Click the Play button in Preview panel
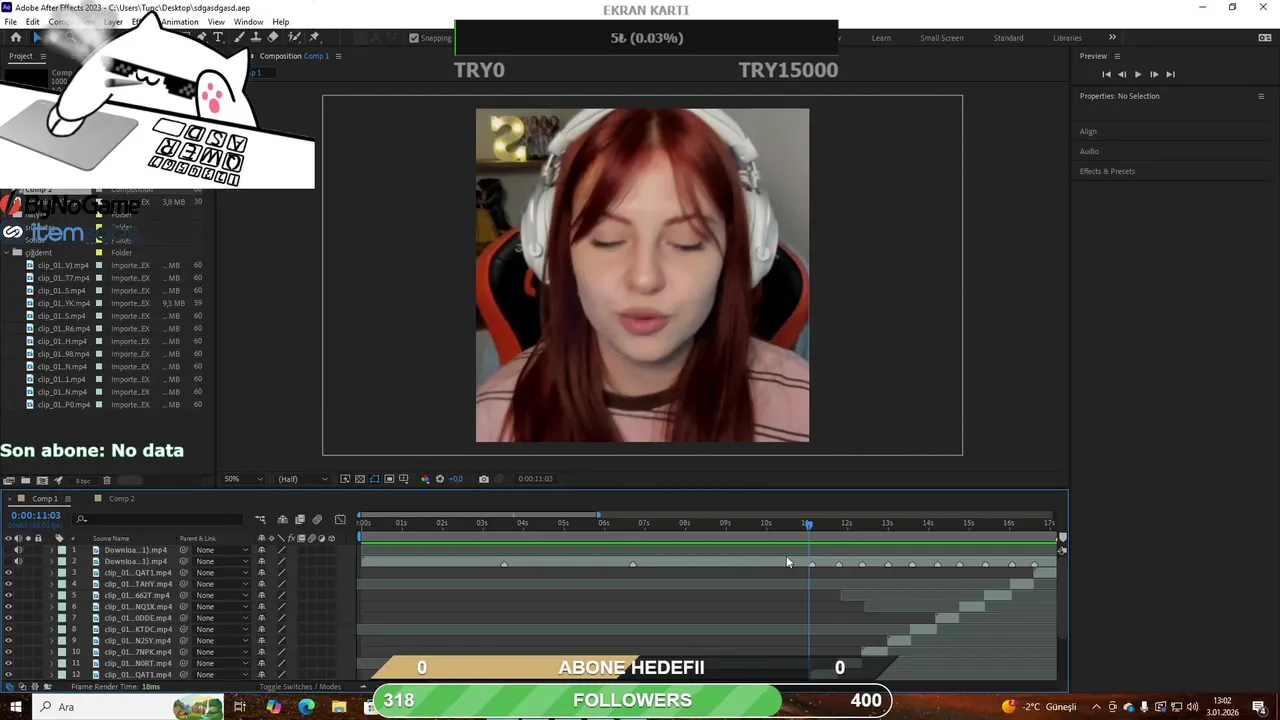1280x720 pixels. click(1137, 74)
